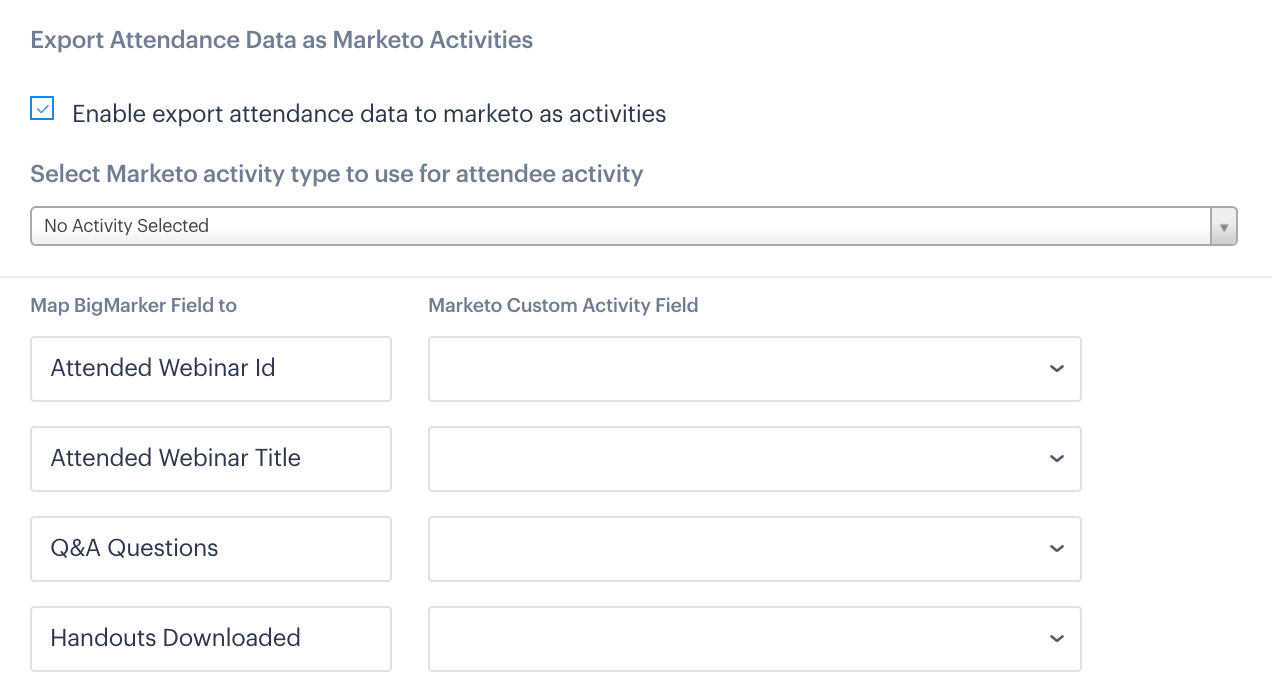
Task: Select the Q&A Questions field
Action: click(x=211, y=549)
